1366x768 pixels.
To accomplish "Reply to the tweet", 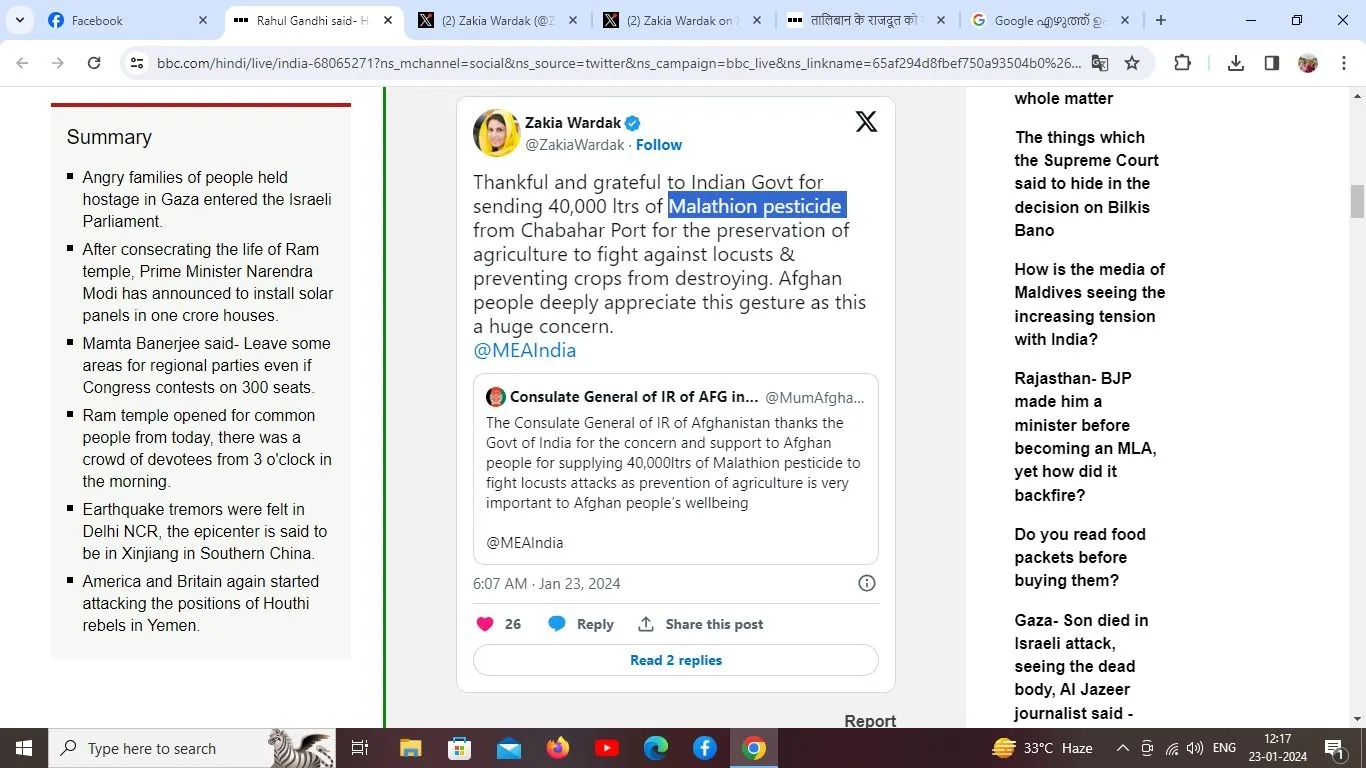I will (581, 624).
